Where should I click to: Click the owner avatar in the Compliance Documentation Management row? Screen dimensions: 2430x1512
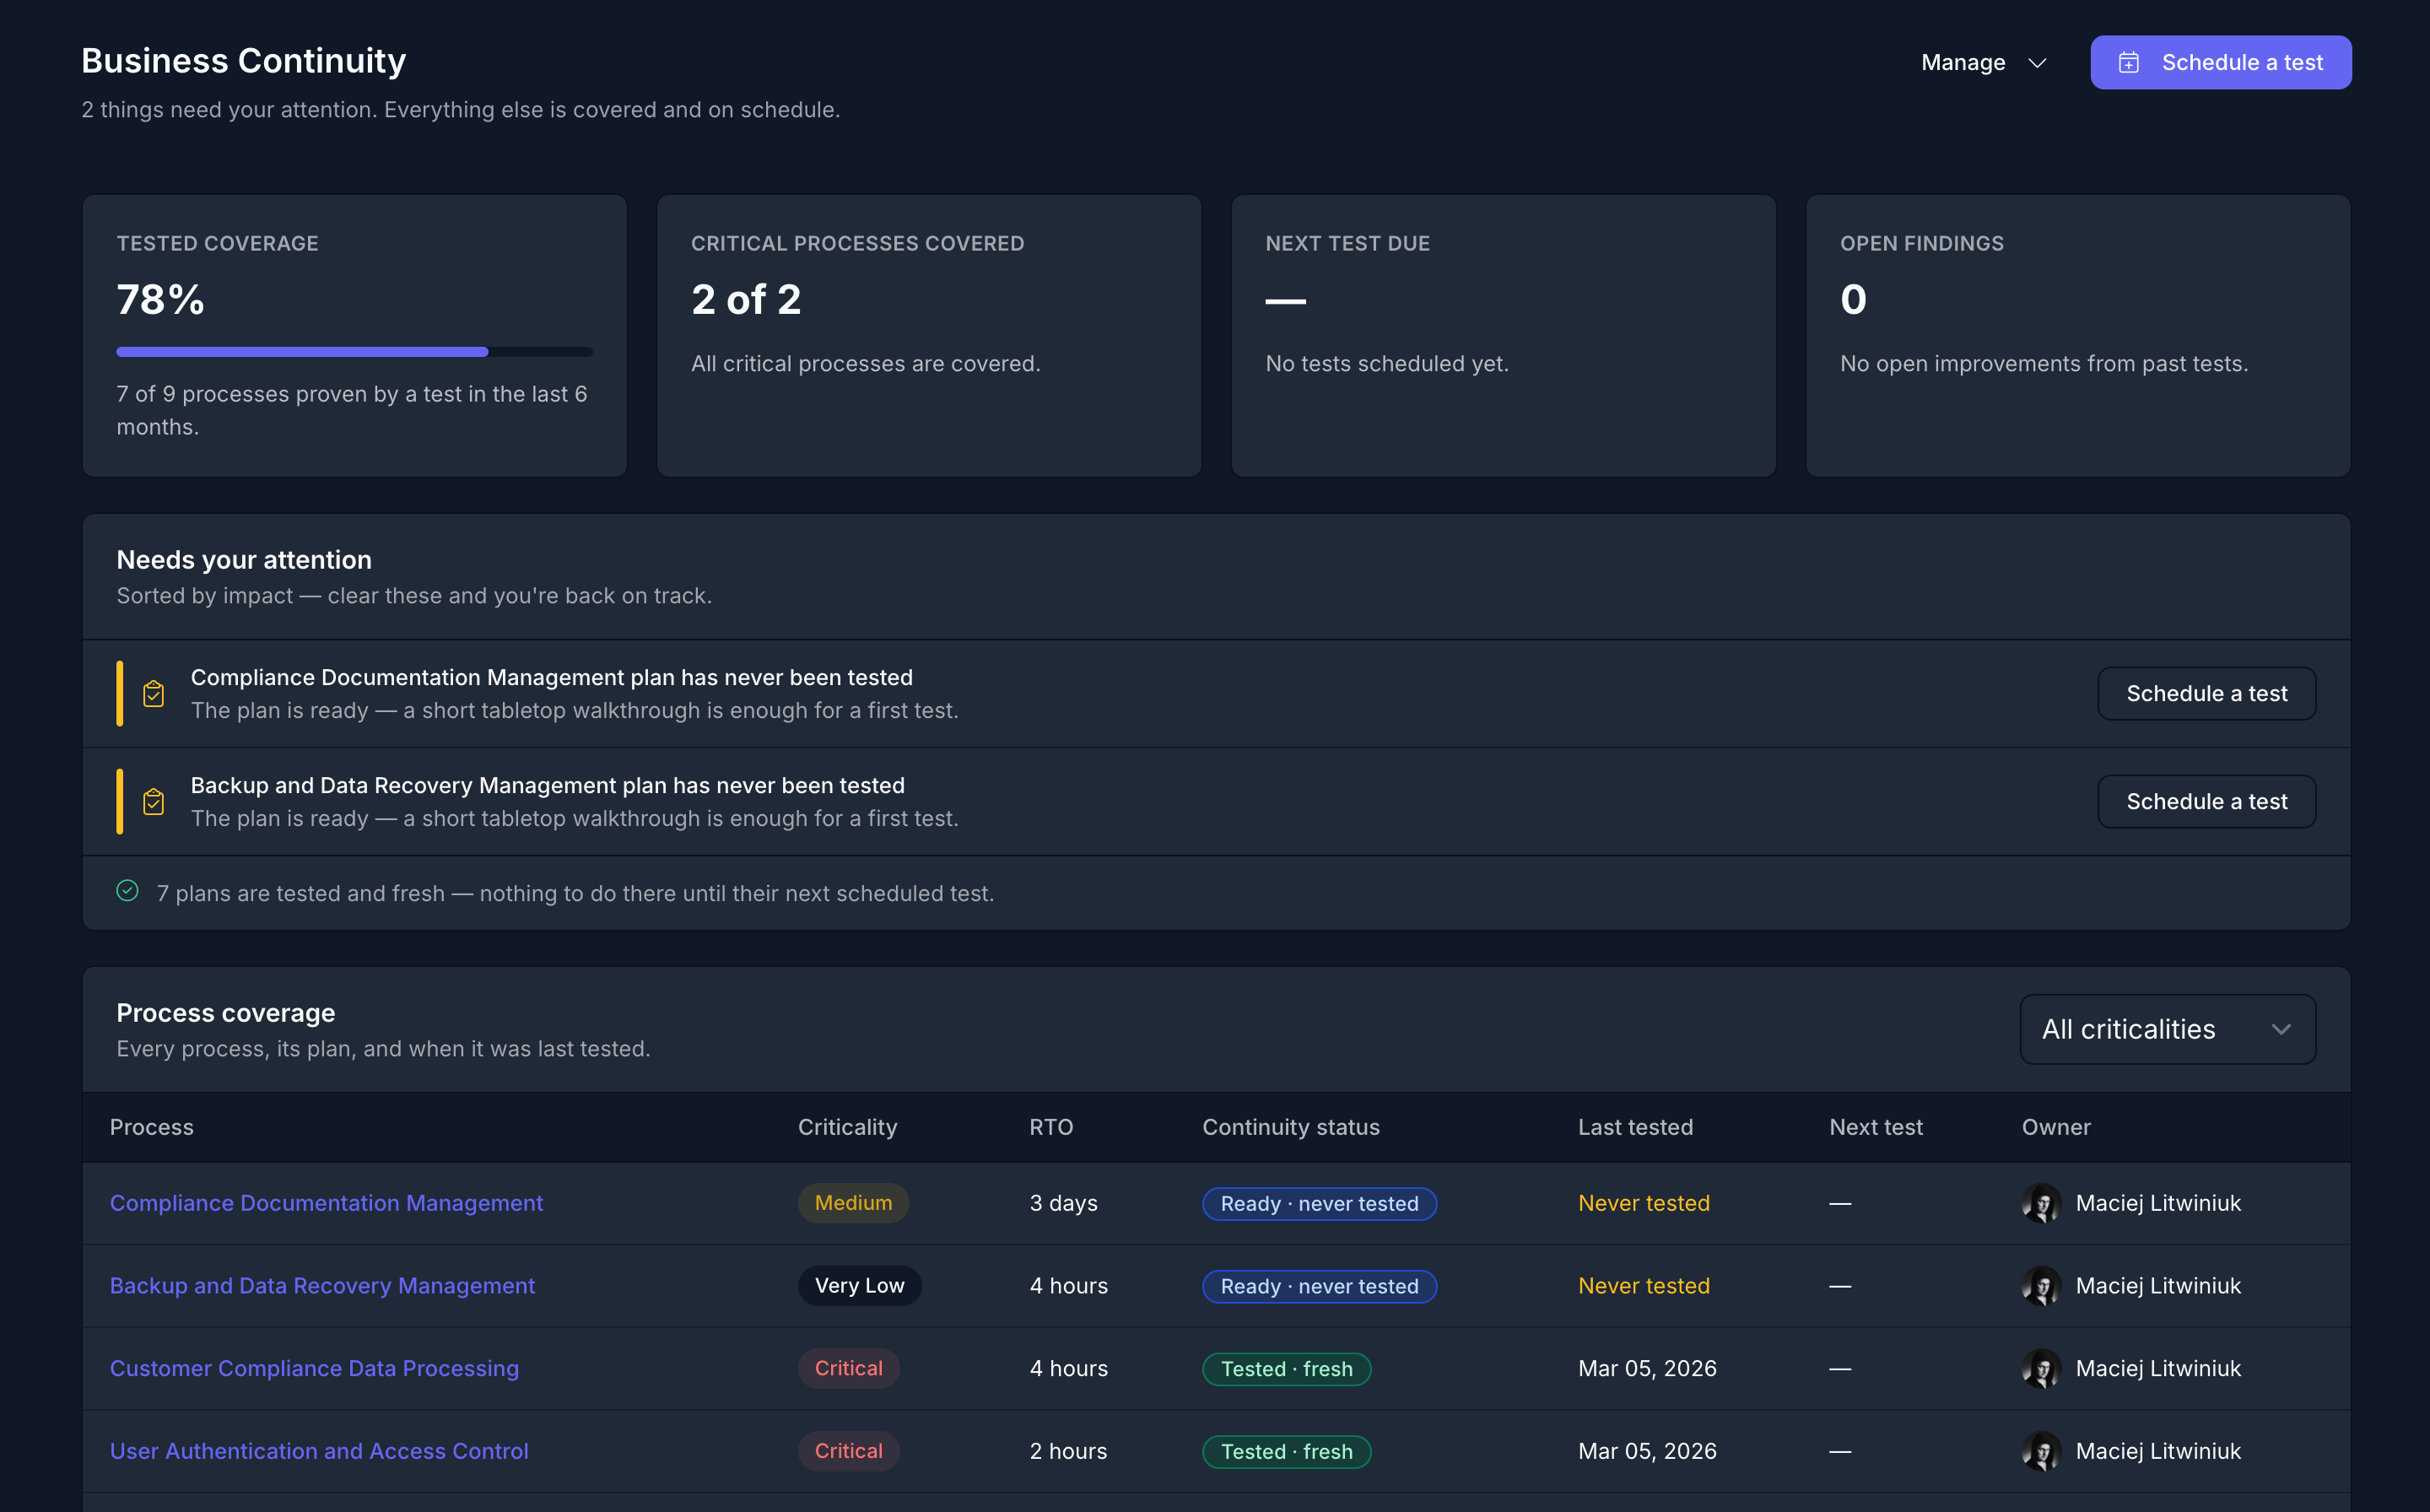[x=2041, y=1203]
